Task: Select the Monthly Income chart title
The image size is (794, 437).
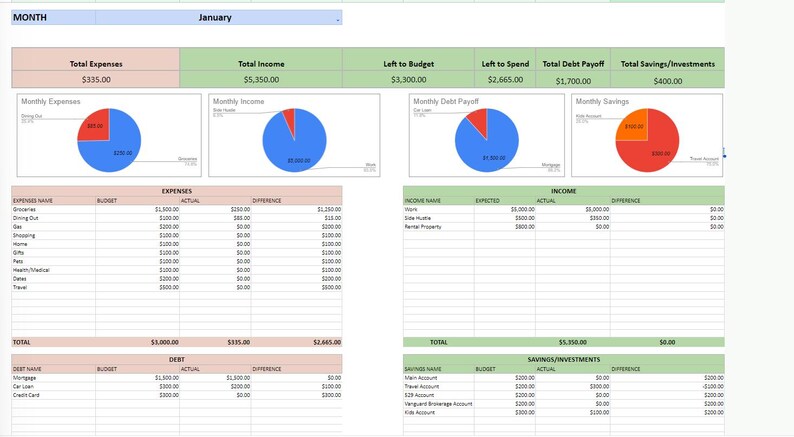Action: 238,101
